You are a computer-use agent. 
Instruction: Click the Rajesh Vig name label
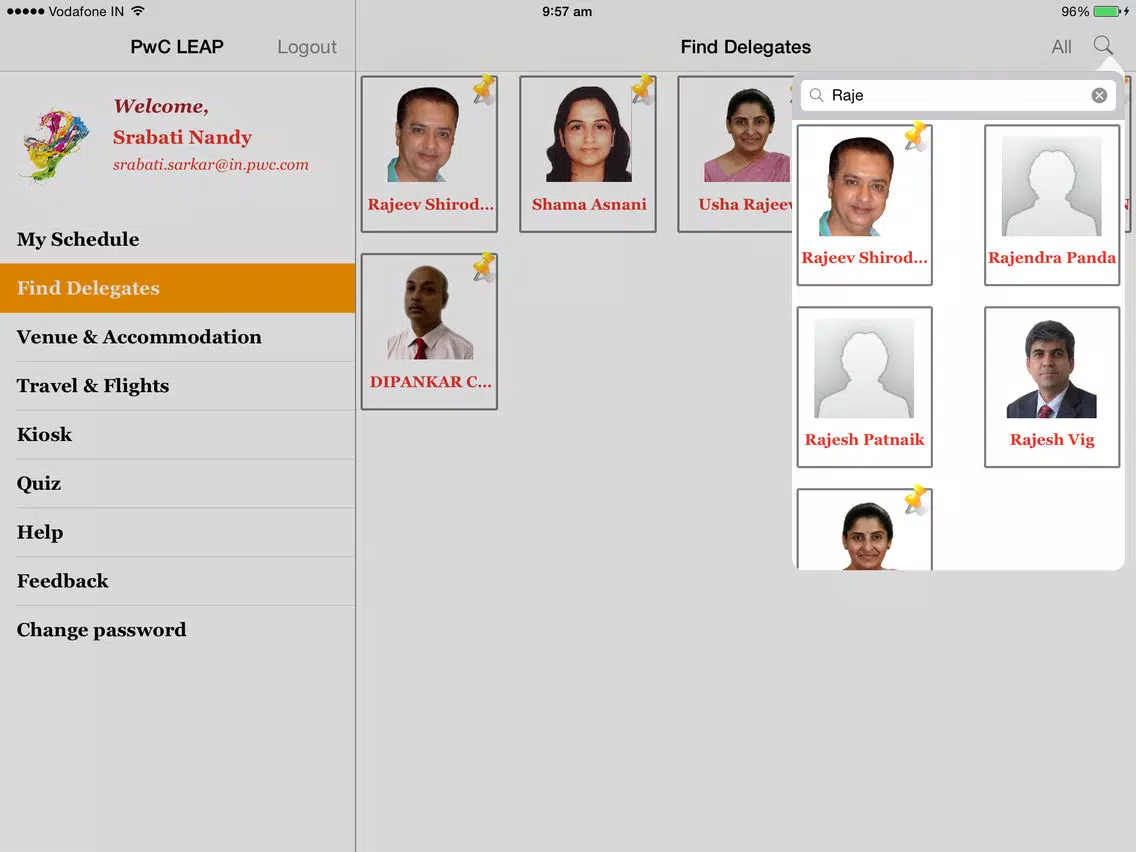(x=1052, y=440)
